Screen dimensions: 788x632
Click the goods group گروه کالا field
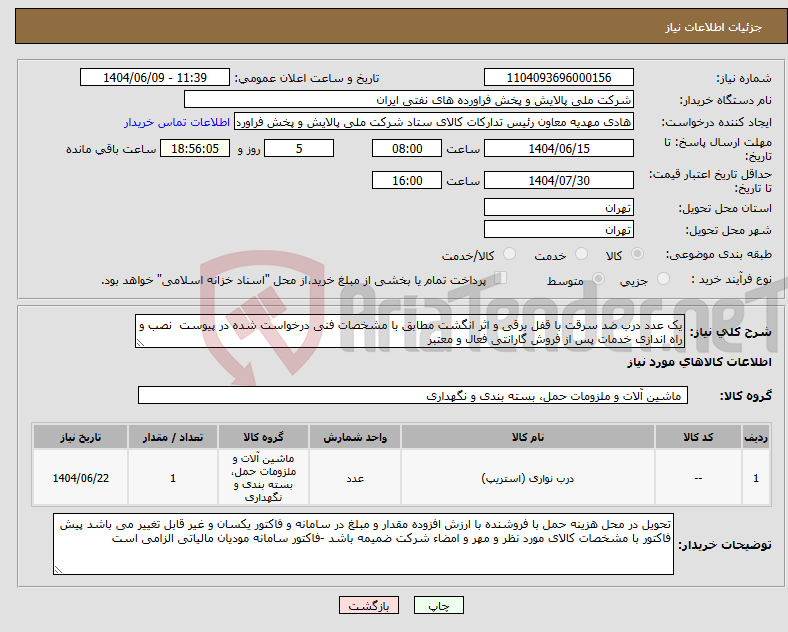coord(413,395)
